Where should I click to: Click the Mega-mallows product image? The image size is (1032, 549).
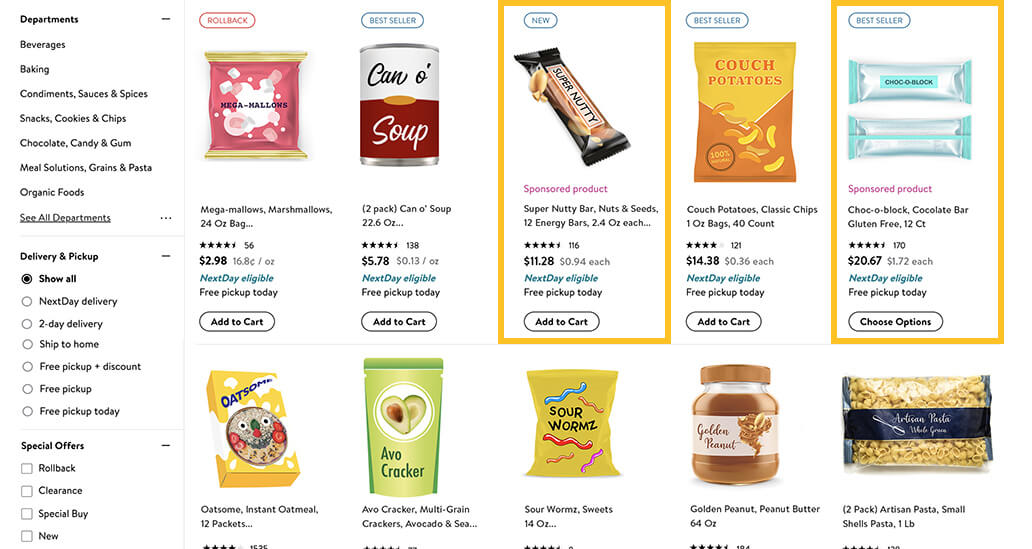[x=256, y=105]
